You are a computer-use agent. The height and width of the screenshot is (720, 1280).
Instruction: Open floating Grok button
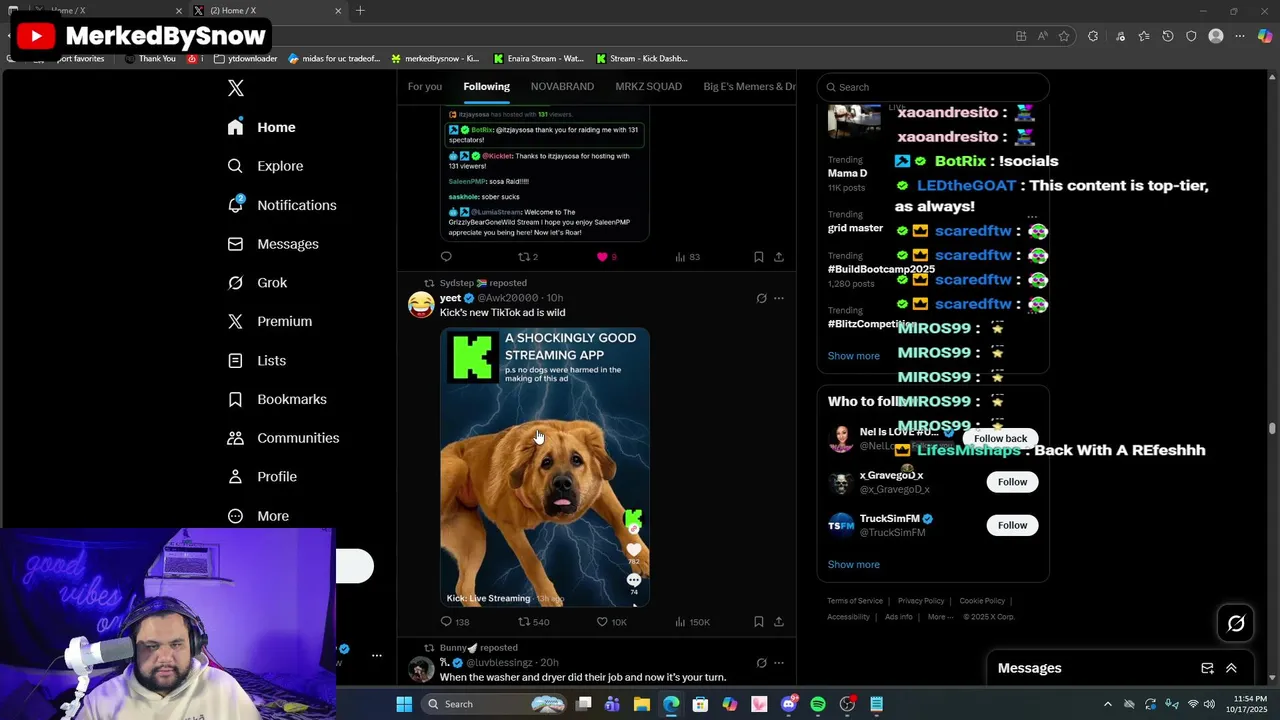pyautogui.click(x=1236, y=624)
